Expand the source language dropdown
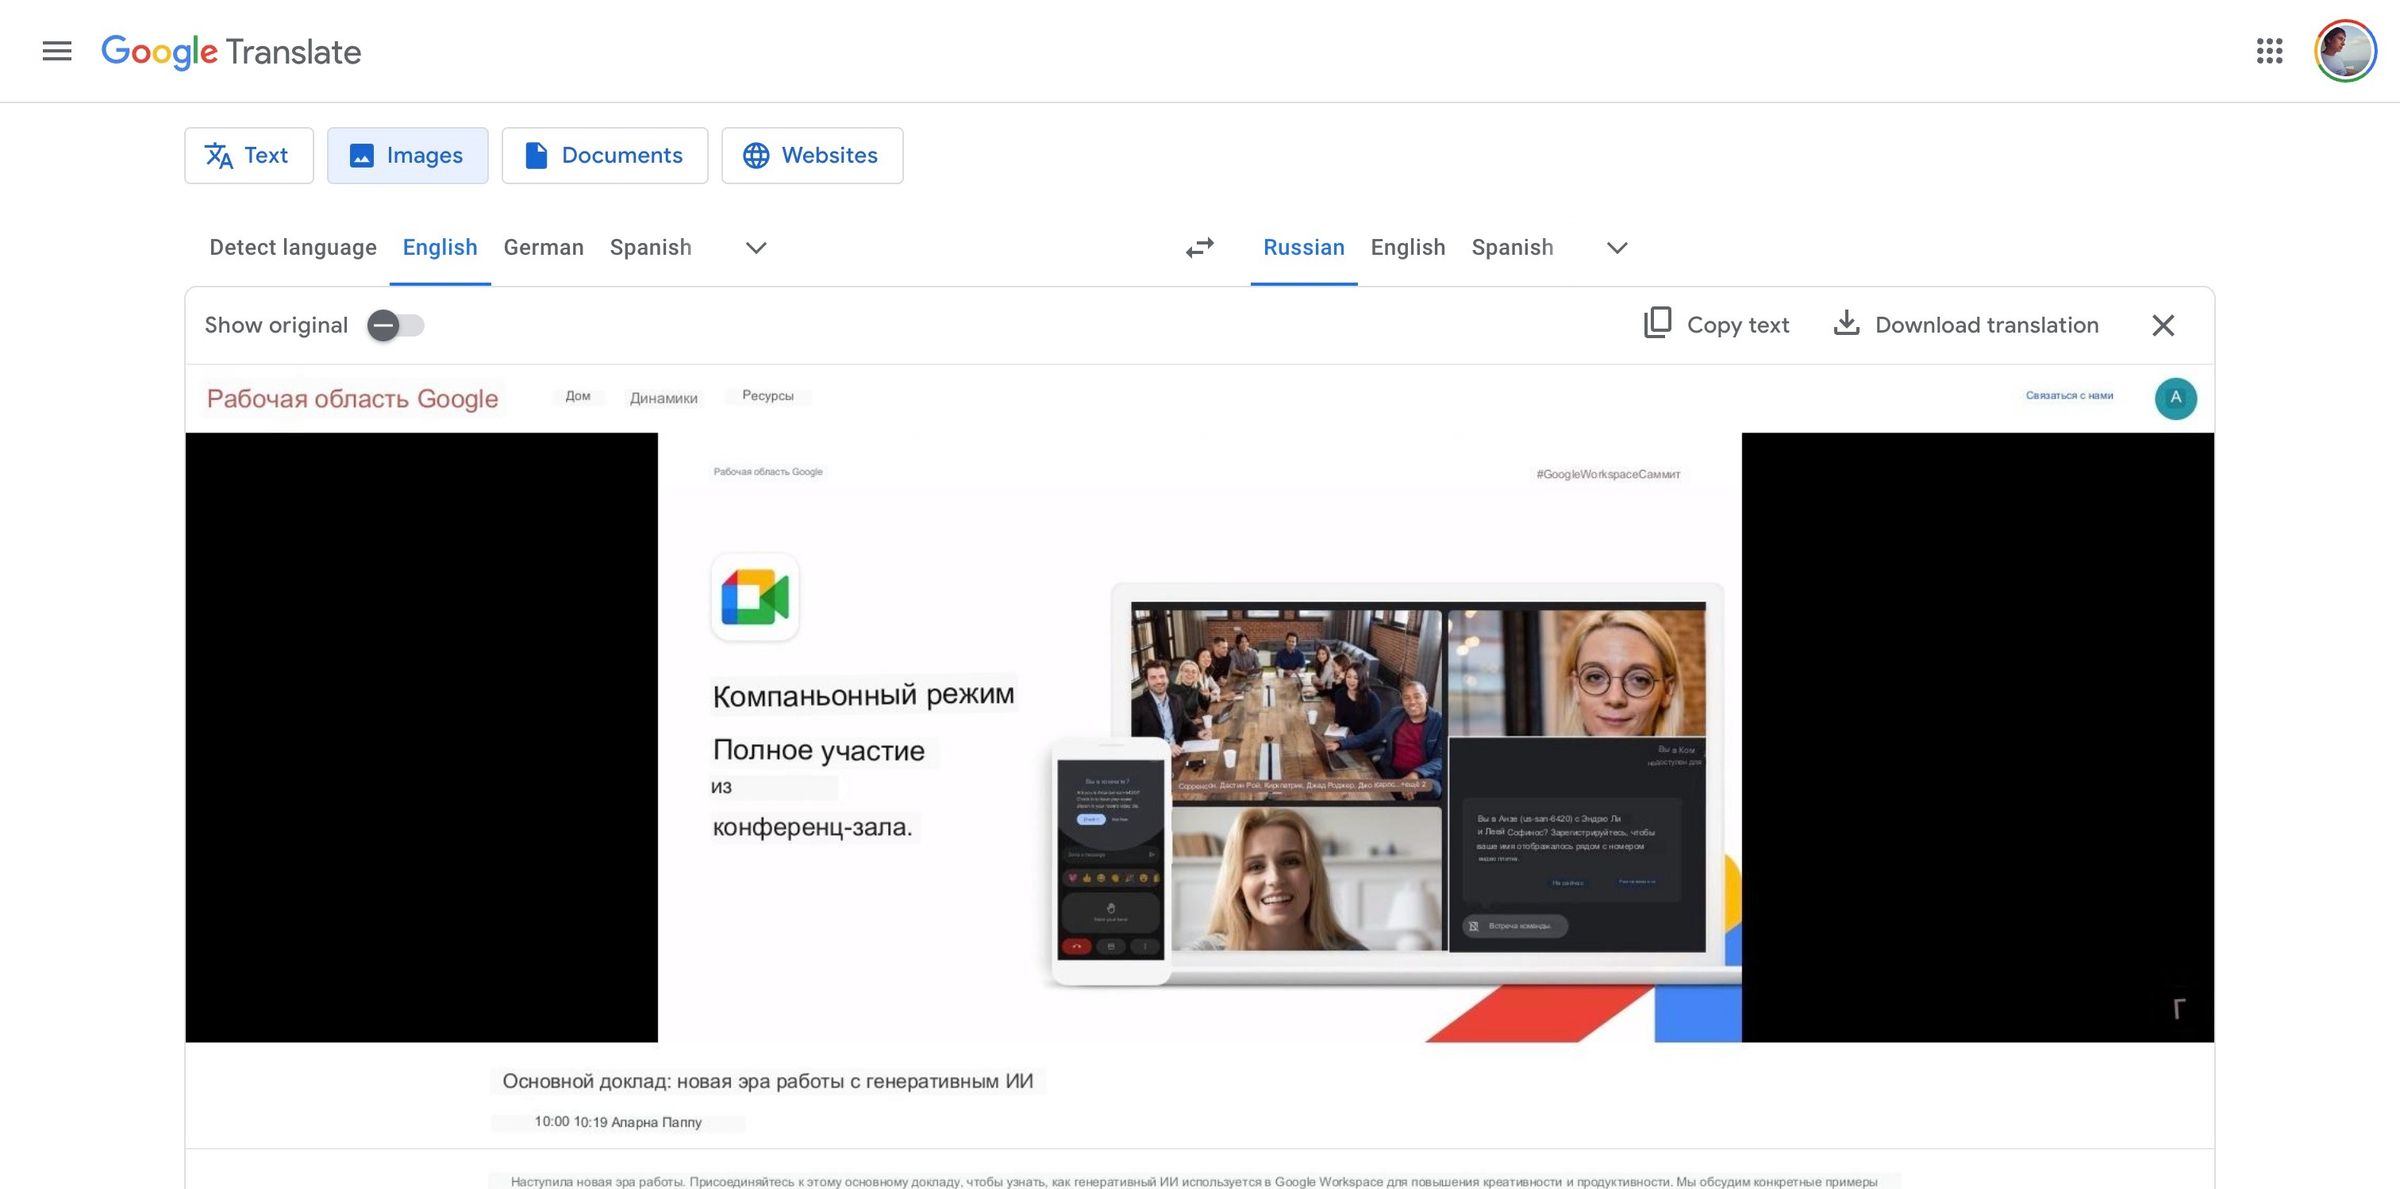This screenshot has width=2400, height=1189. point(755,248)
